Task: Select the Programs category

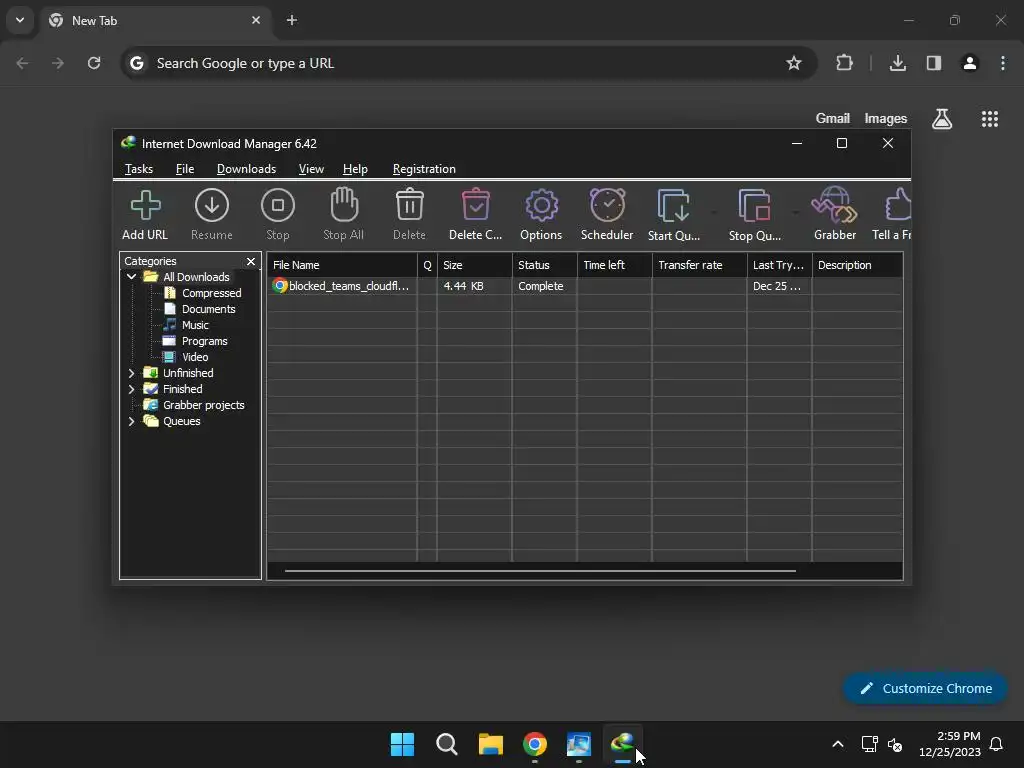Action: pyautogui.click(x=204, y=341)
